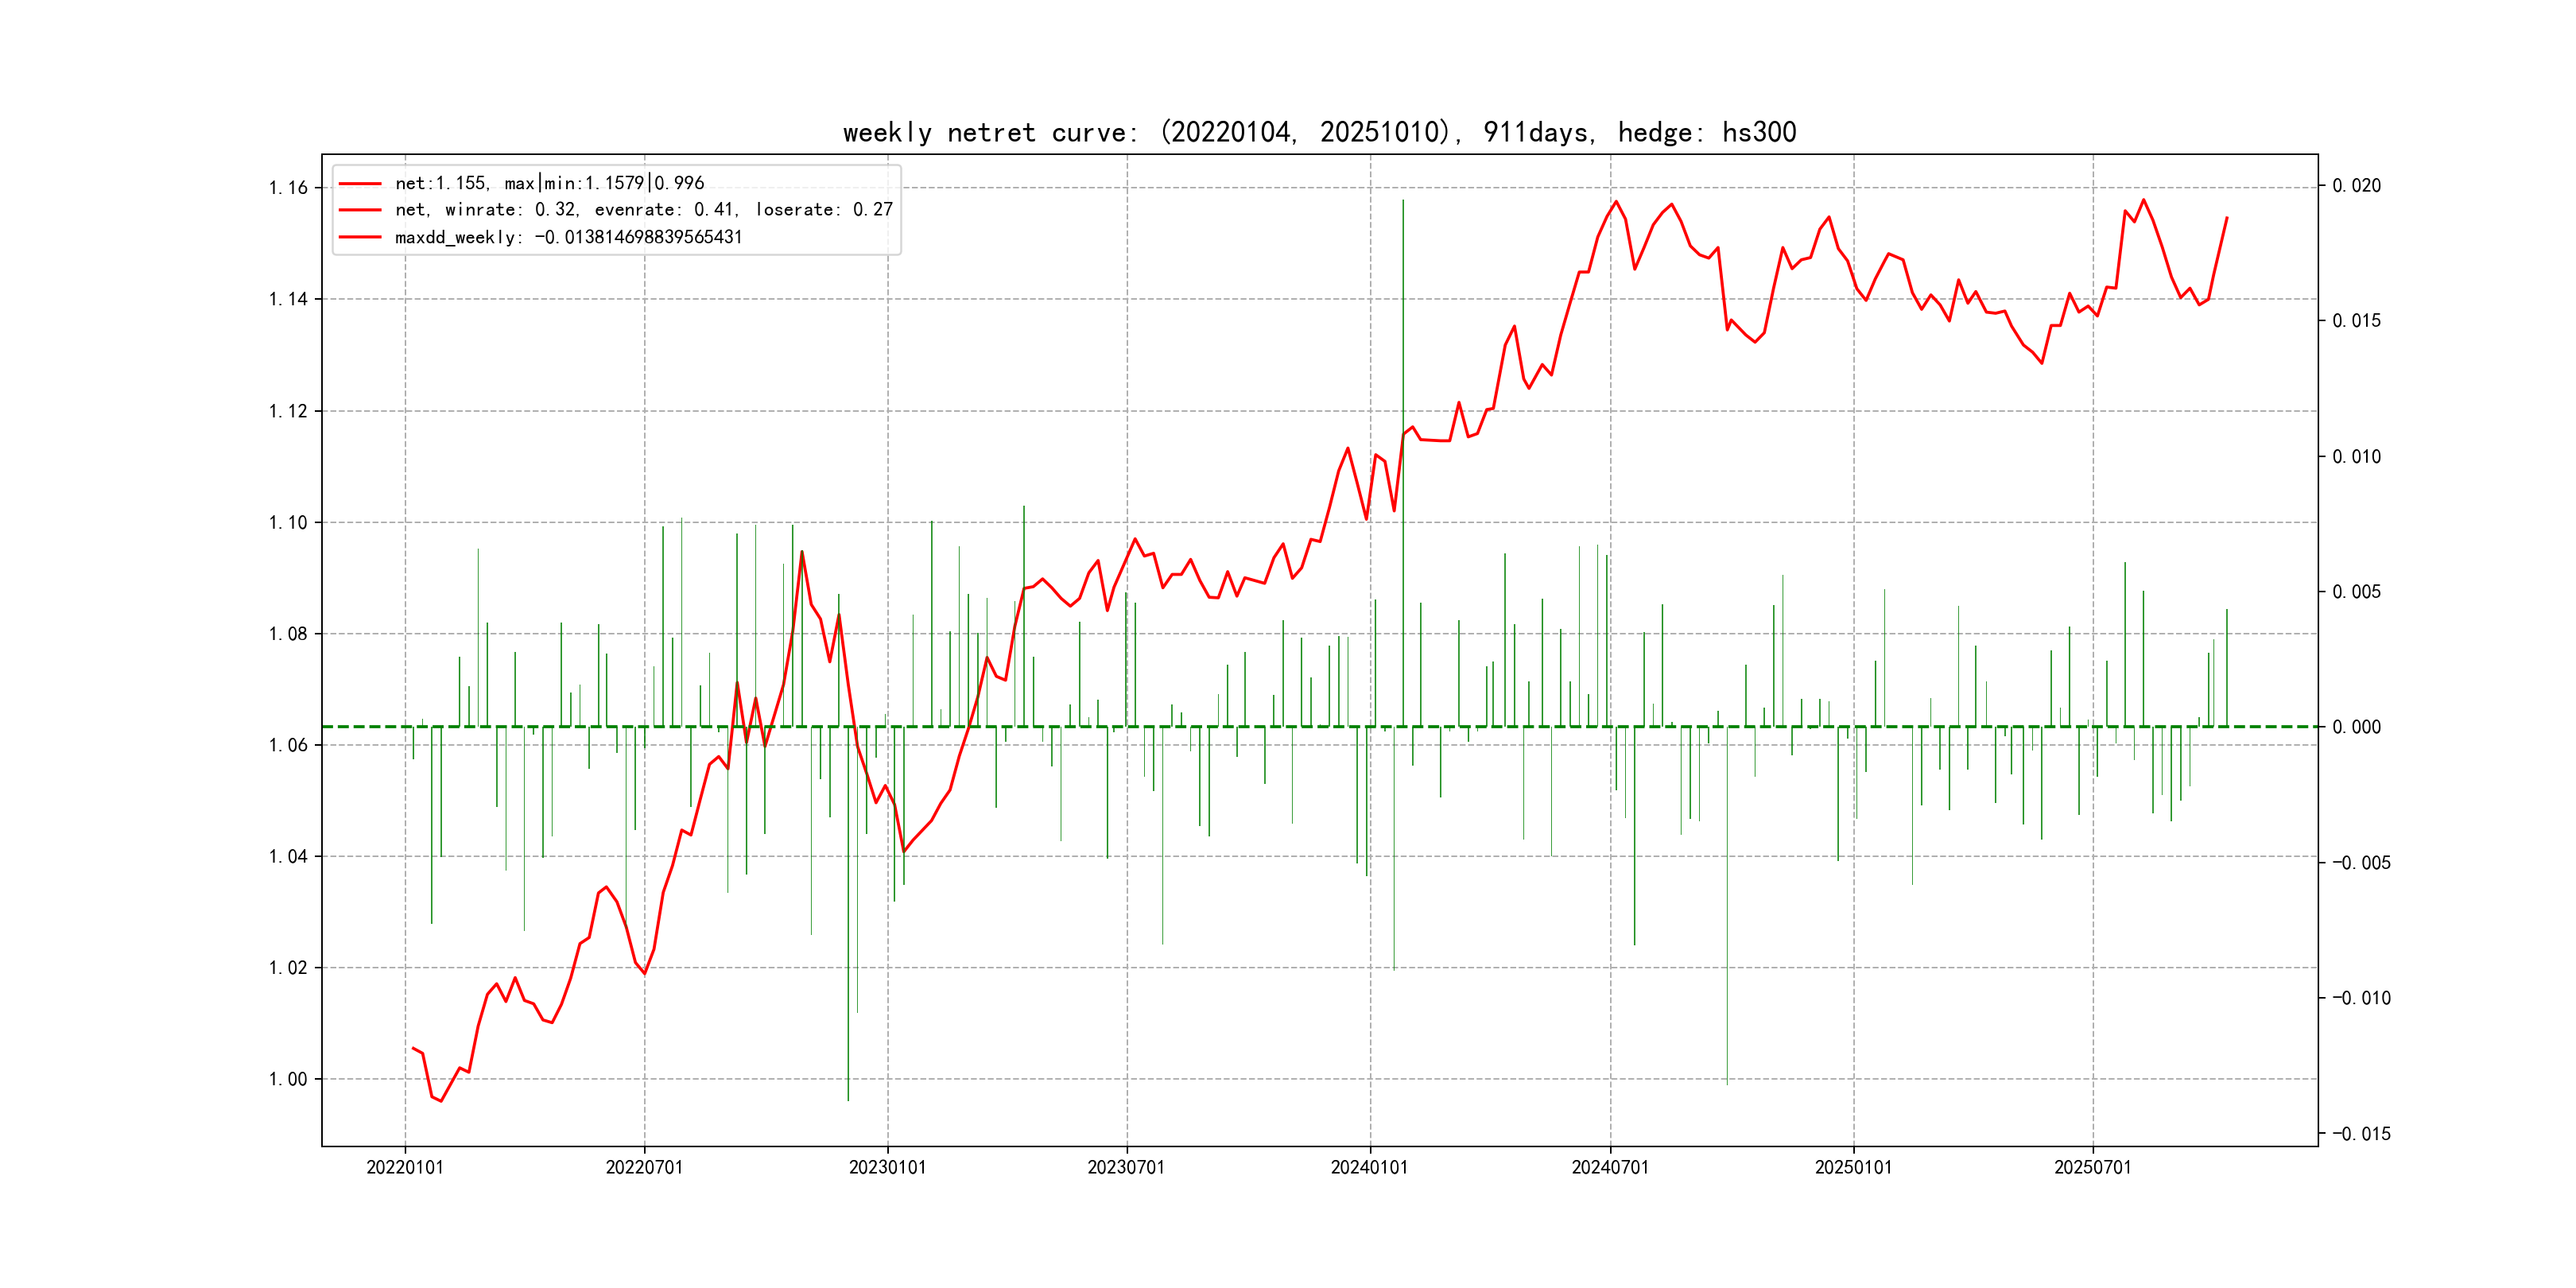Click the 0.020 right axis label

click(2356, 186)
